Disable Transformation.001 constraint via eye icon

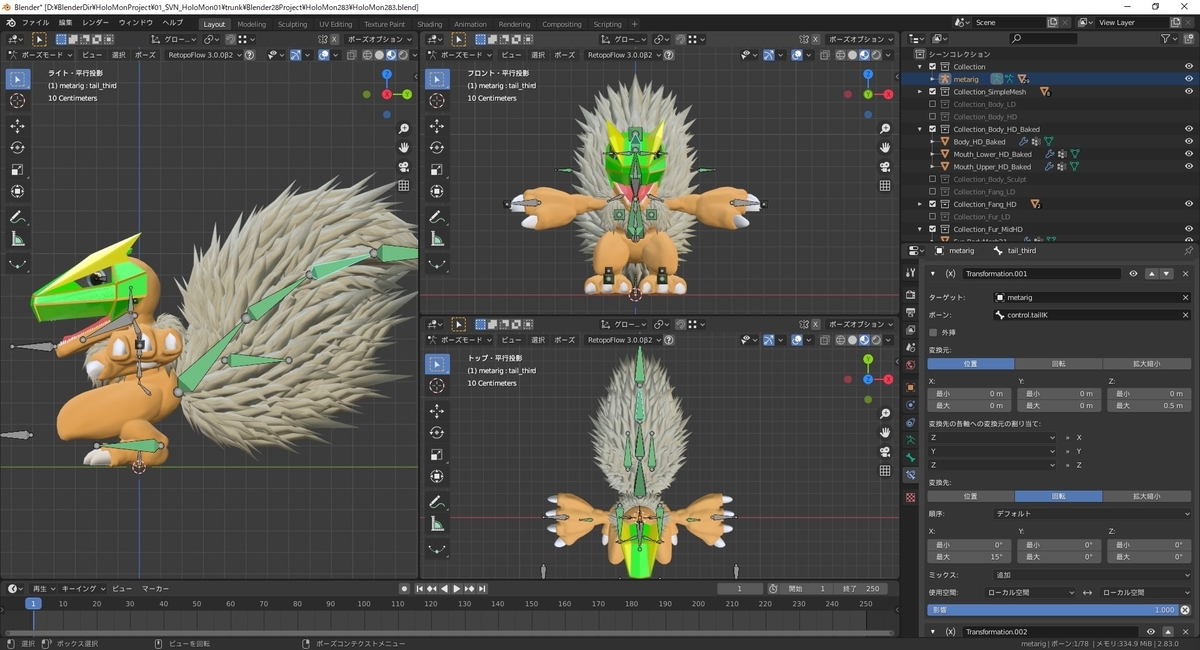click(x=1133, y=273)
